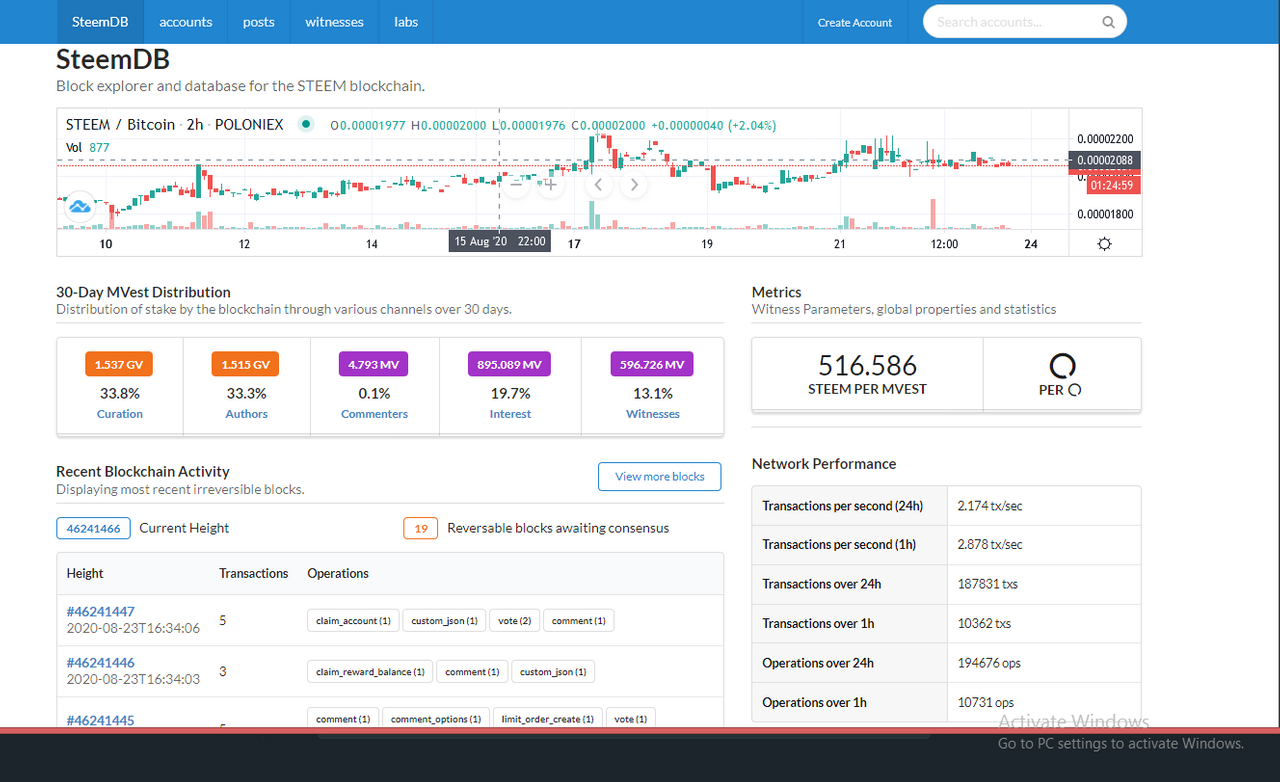Image resolution: width=1280 pixels, height=782 pixels.
Task: Move chart left with arrow button
Action: tap(599, 184)
